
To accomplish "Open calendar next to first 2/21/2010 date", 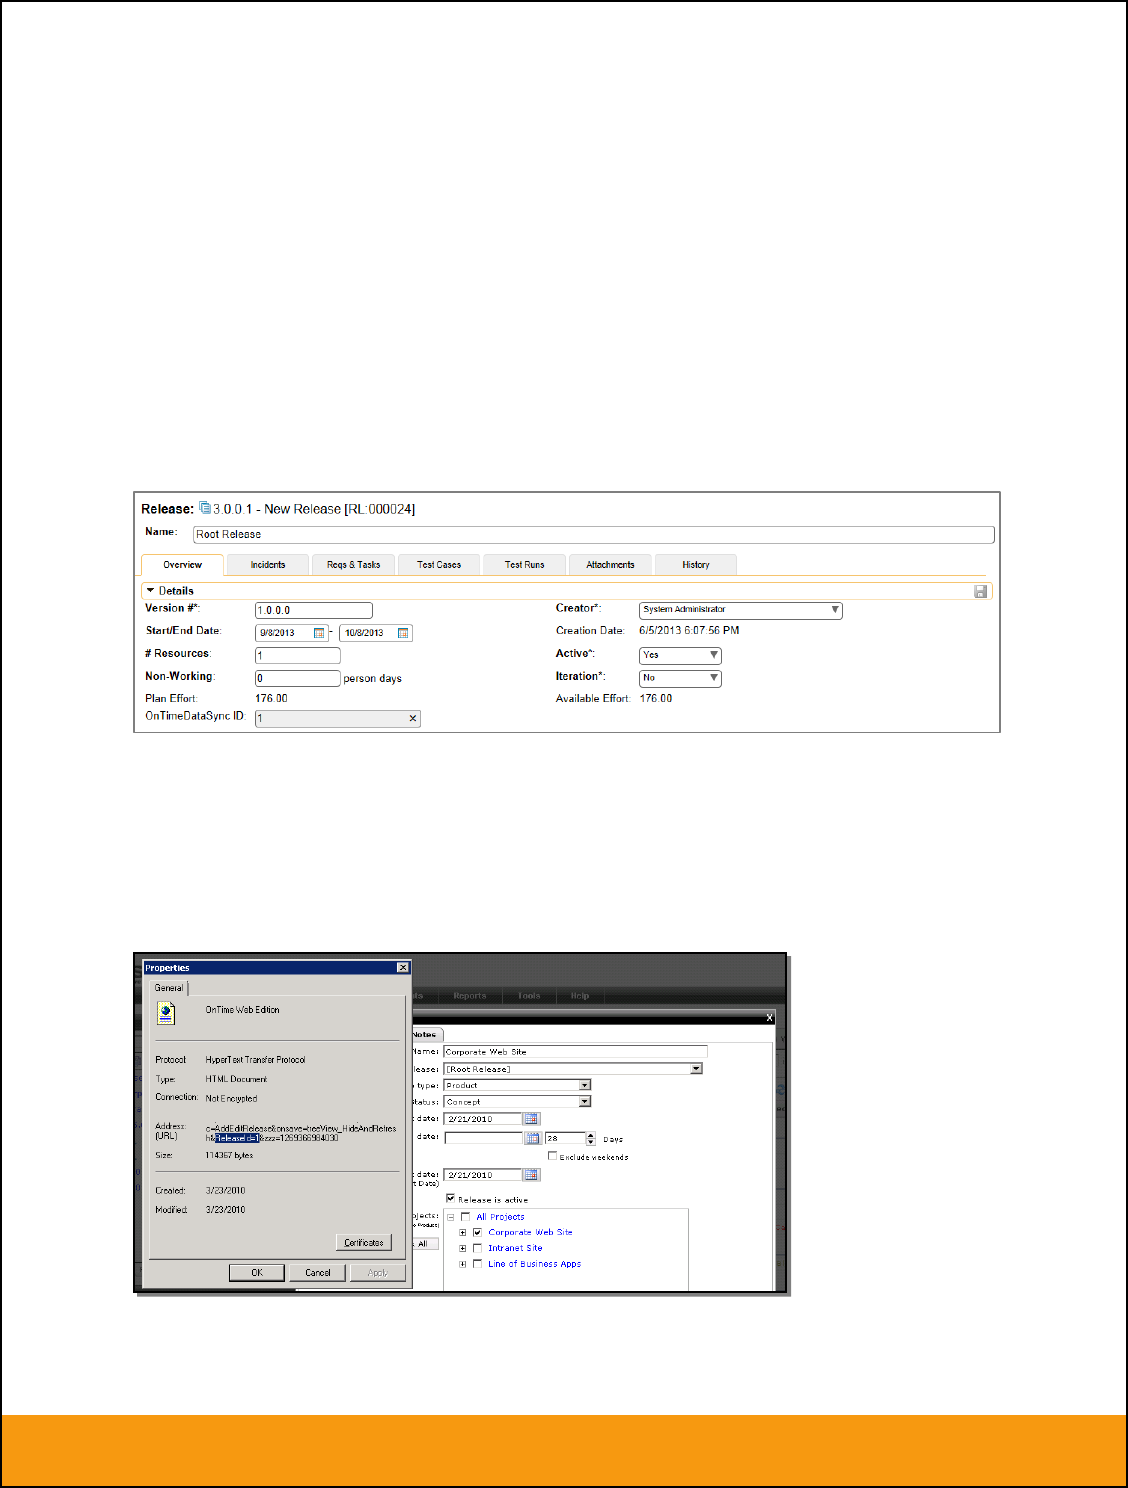I will tap(532, 1118).
